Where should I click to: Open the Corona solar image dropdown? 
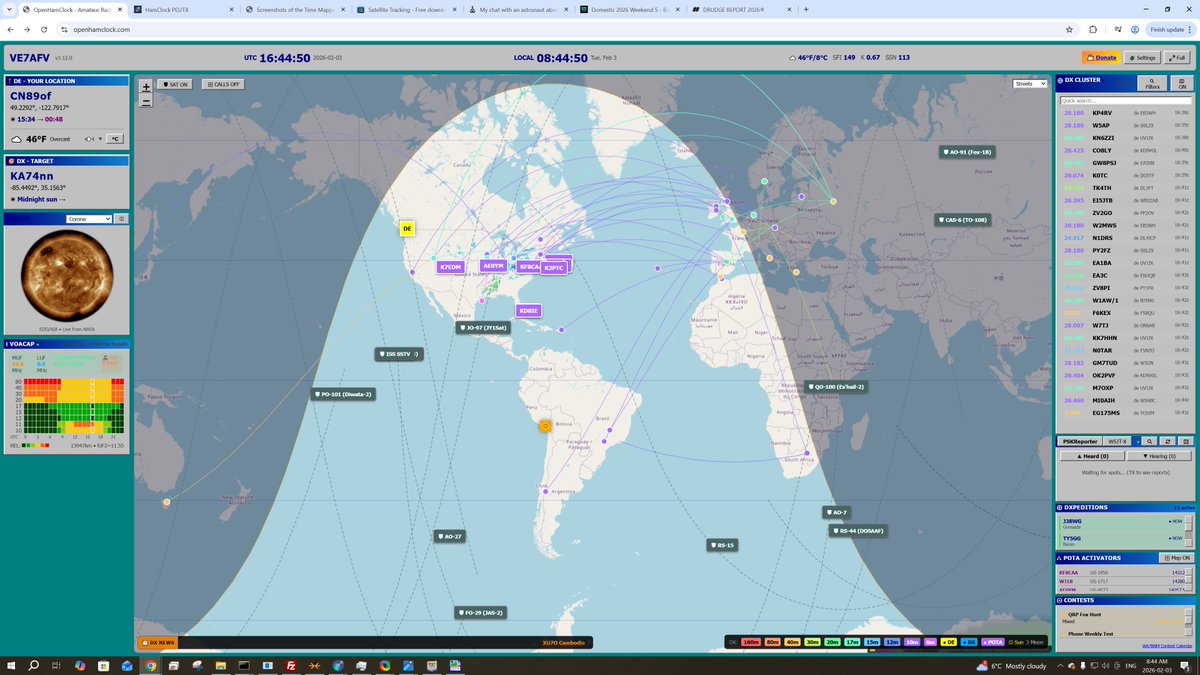88,218
